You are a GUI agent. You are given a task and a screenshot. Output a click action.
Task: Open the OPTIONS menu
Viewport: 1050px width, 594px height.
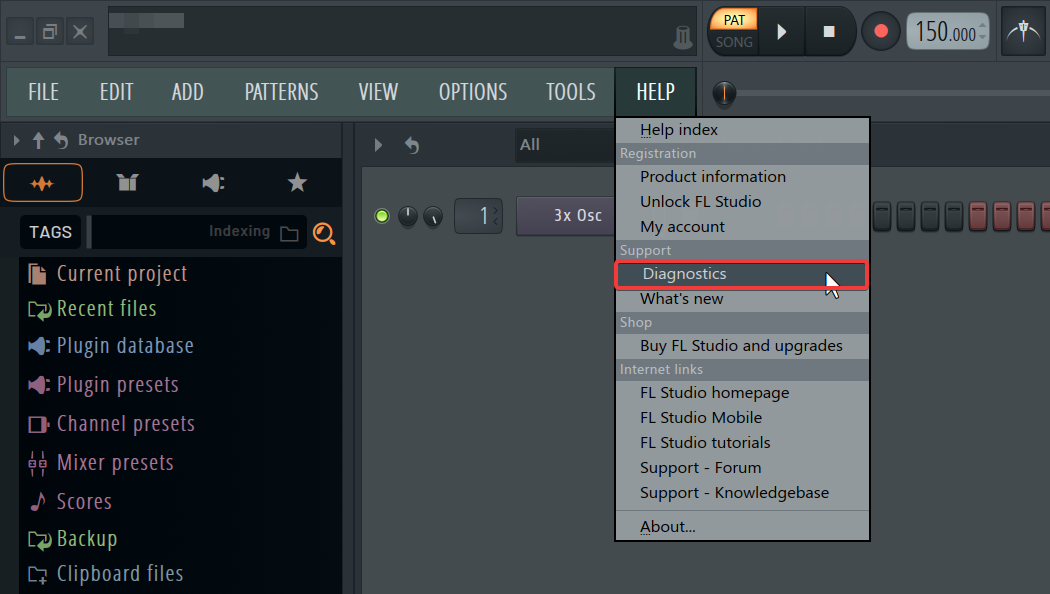click(x=472, y=91)
